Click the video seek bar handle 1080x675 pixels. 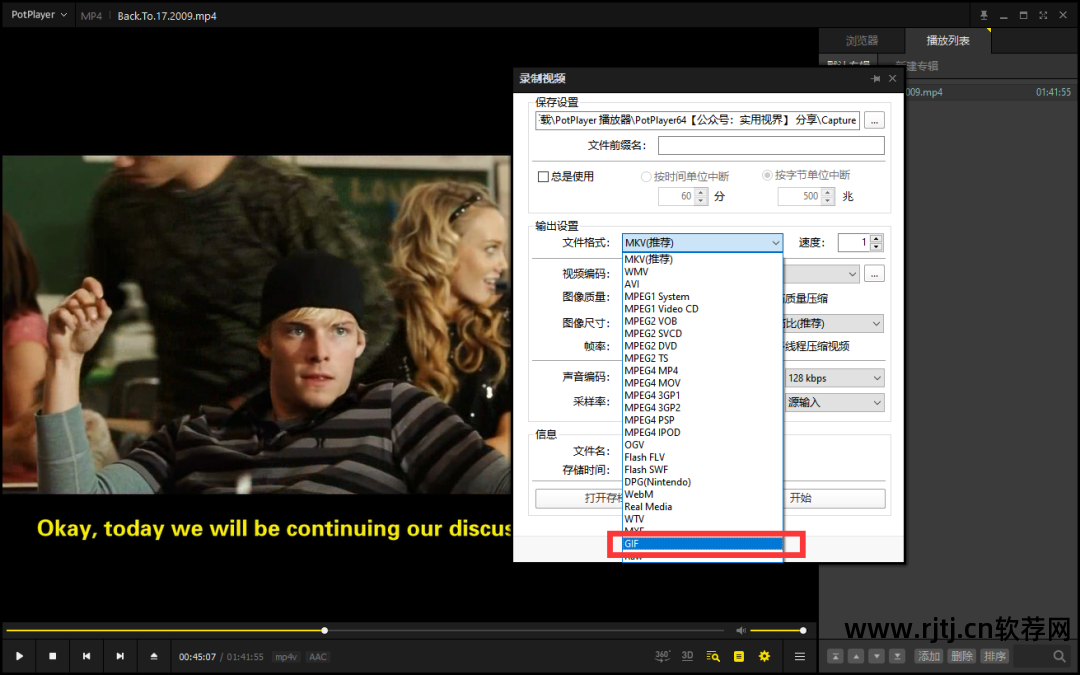pos(324,630)
